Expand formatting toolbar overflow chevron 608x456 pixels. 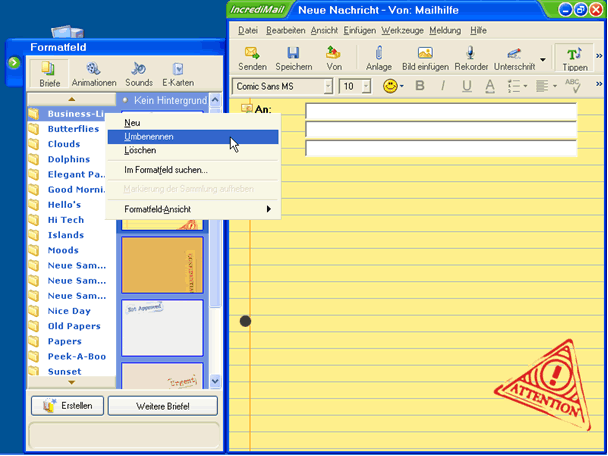pyautogui.click(x=599, y=83)
